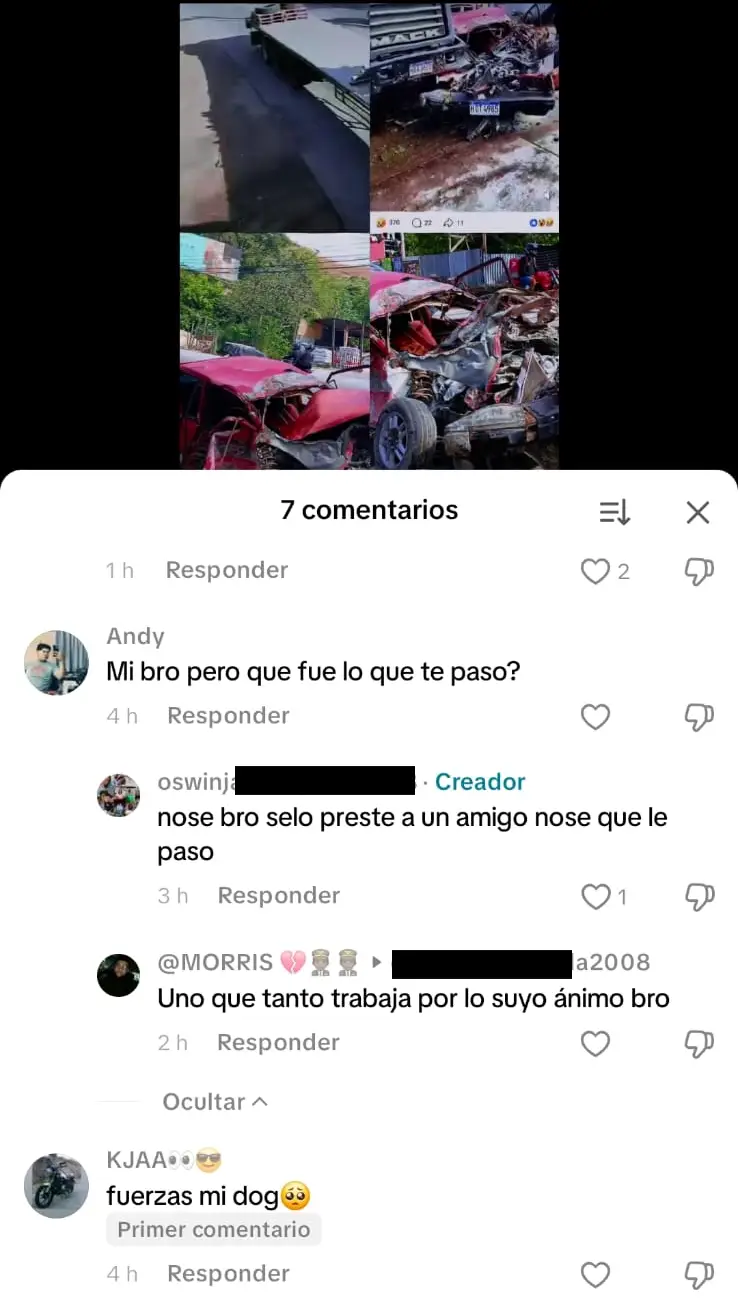Image resolution: width=738 pixels, height=1302 pixels.
Task: Reply to Andy's comment
Action: (228, 716)
